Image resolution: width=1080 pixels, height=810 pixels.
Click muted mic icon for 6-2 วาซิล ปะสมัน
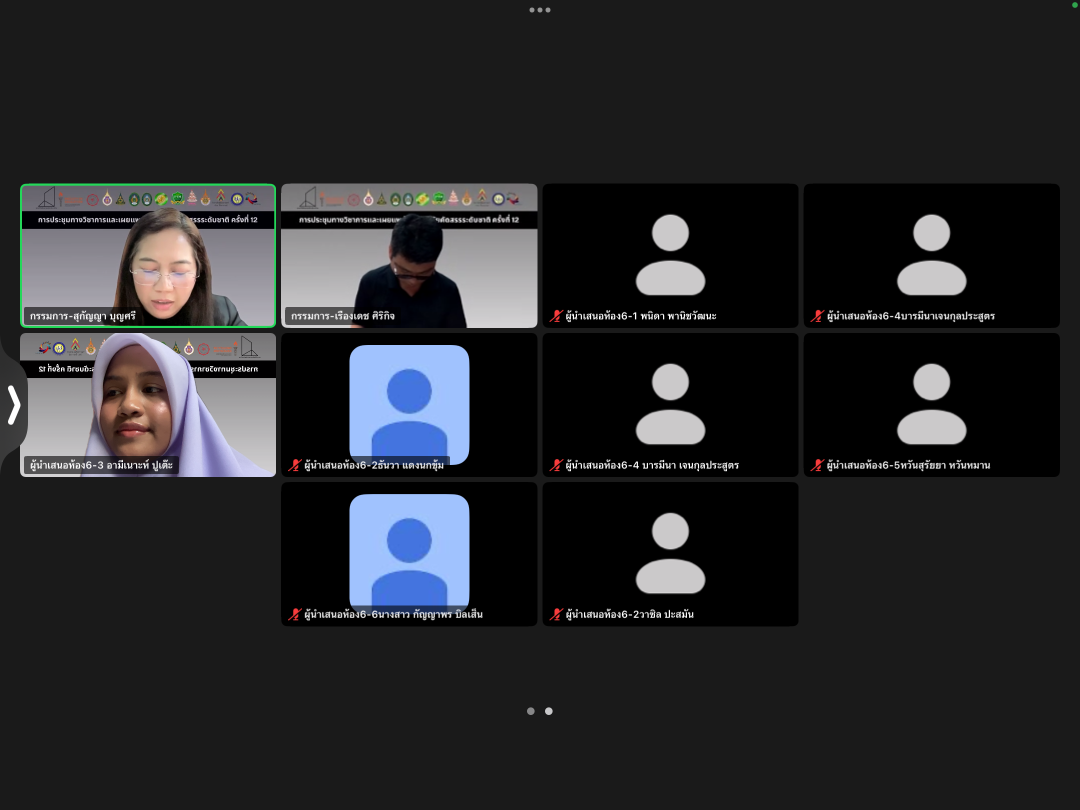pyautogui.click(x=557, y=614)
